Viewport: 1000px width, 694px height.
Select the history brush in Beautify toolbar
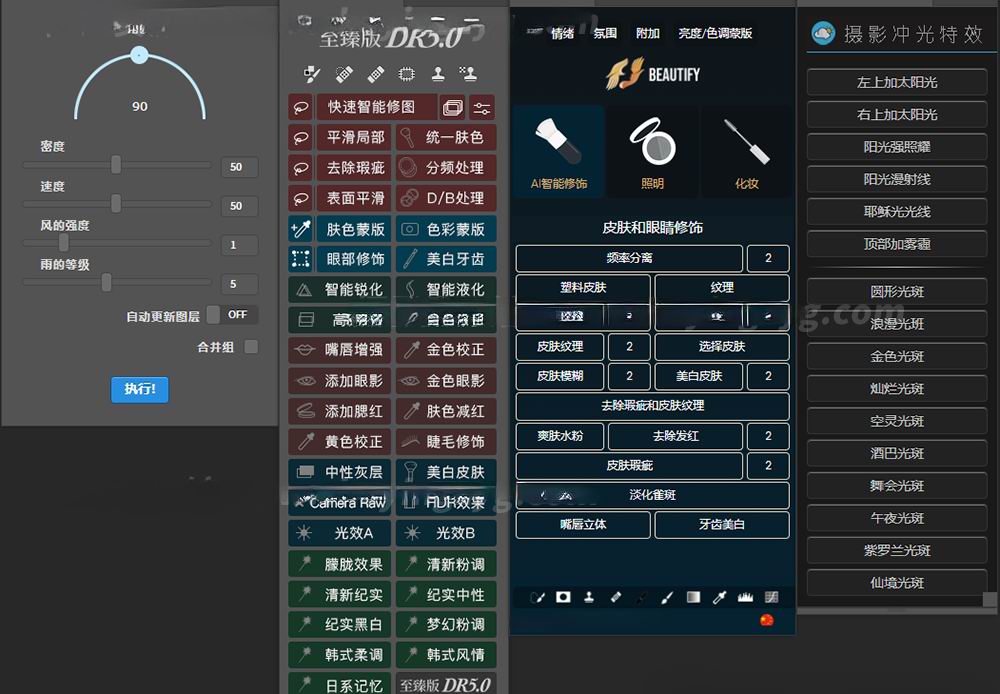538,597
